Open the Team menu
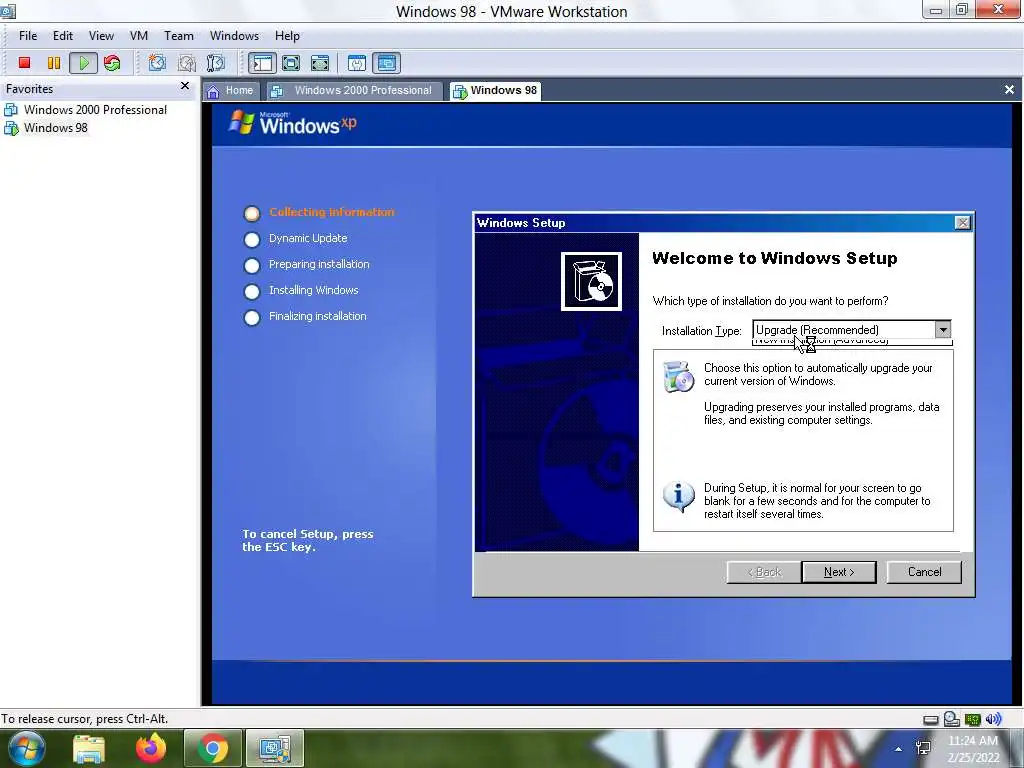Viewport: 1024px width, 768px height. click(178, 36)
